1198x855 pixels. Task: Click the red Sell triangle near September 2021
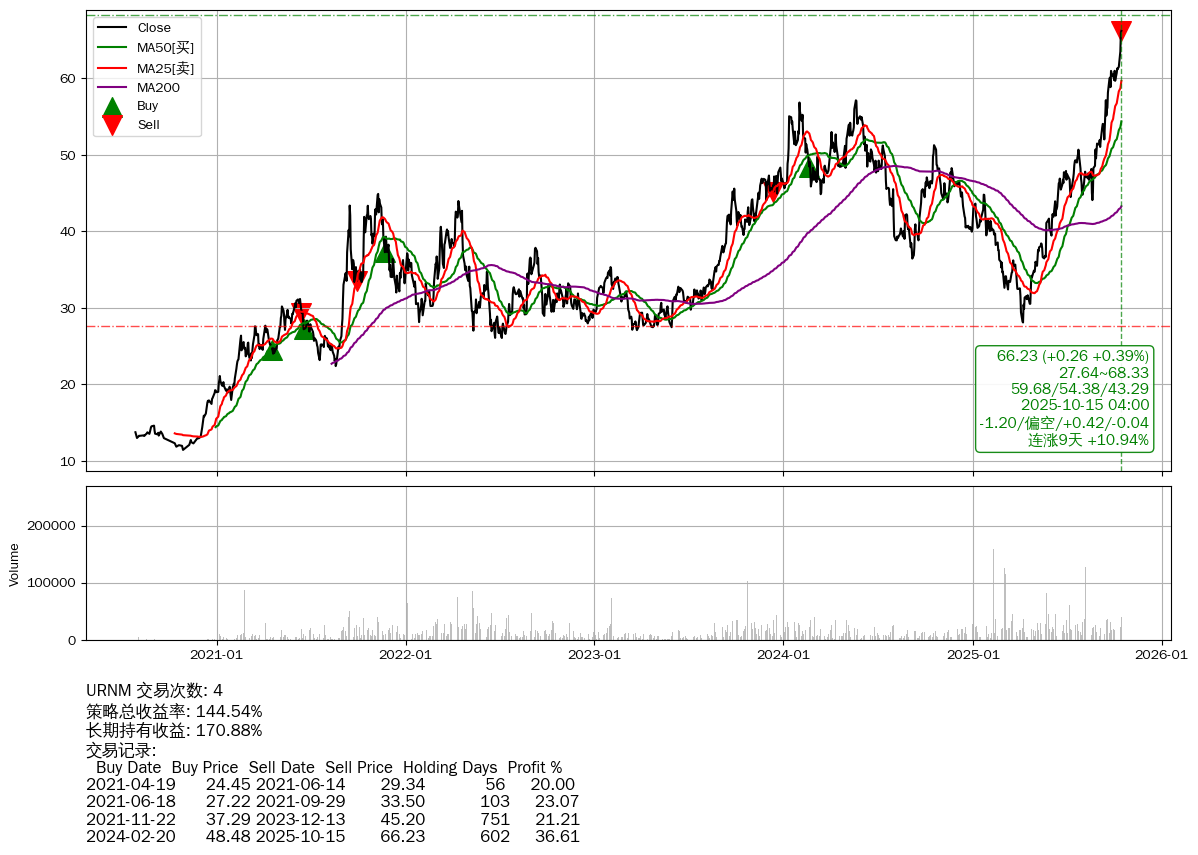pos(357,281)
